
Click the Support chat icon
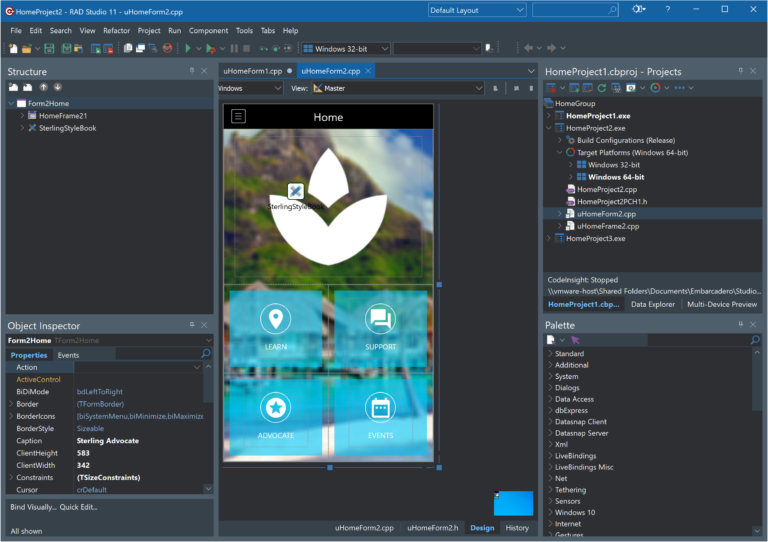click(380, 319)
